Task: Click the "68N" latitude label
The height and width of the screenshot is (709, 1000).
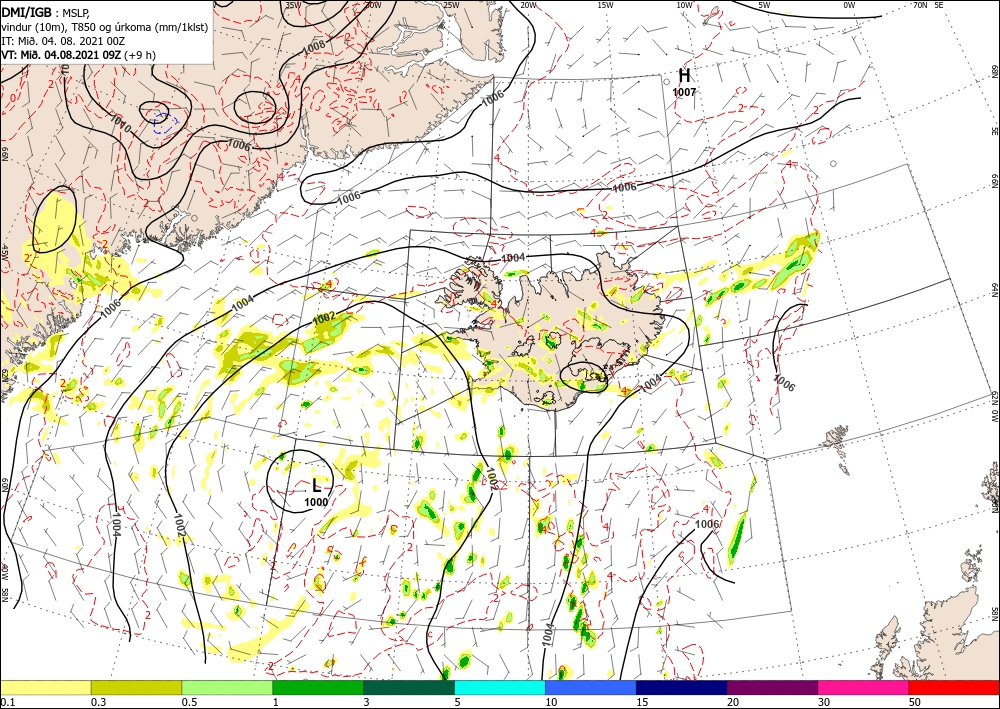Action: click(x=994, y=71)
